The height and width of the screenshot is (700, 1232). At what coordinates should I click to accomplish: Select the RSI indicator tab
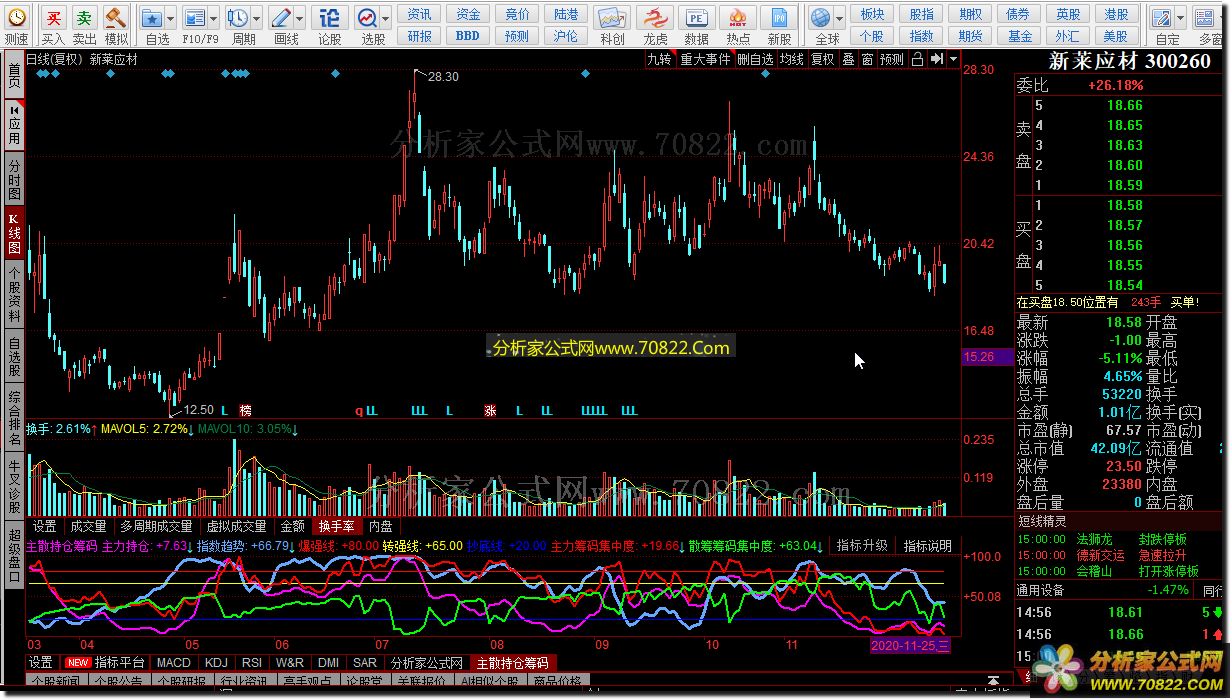click(252, 663)
